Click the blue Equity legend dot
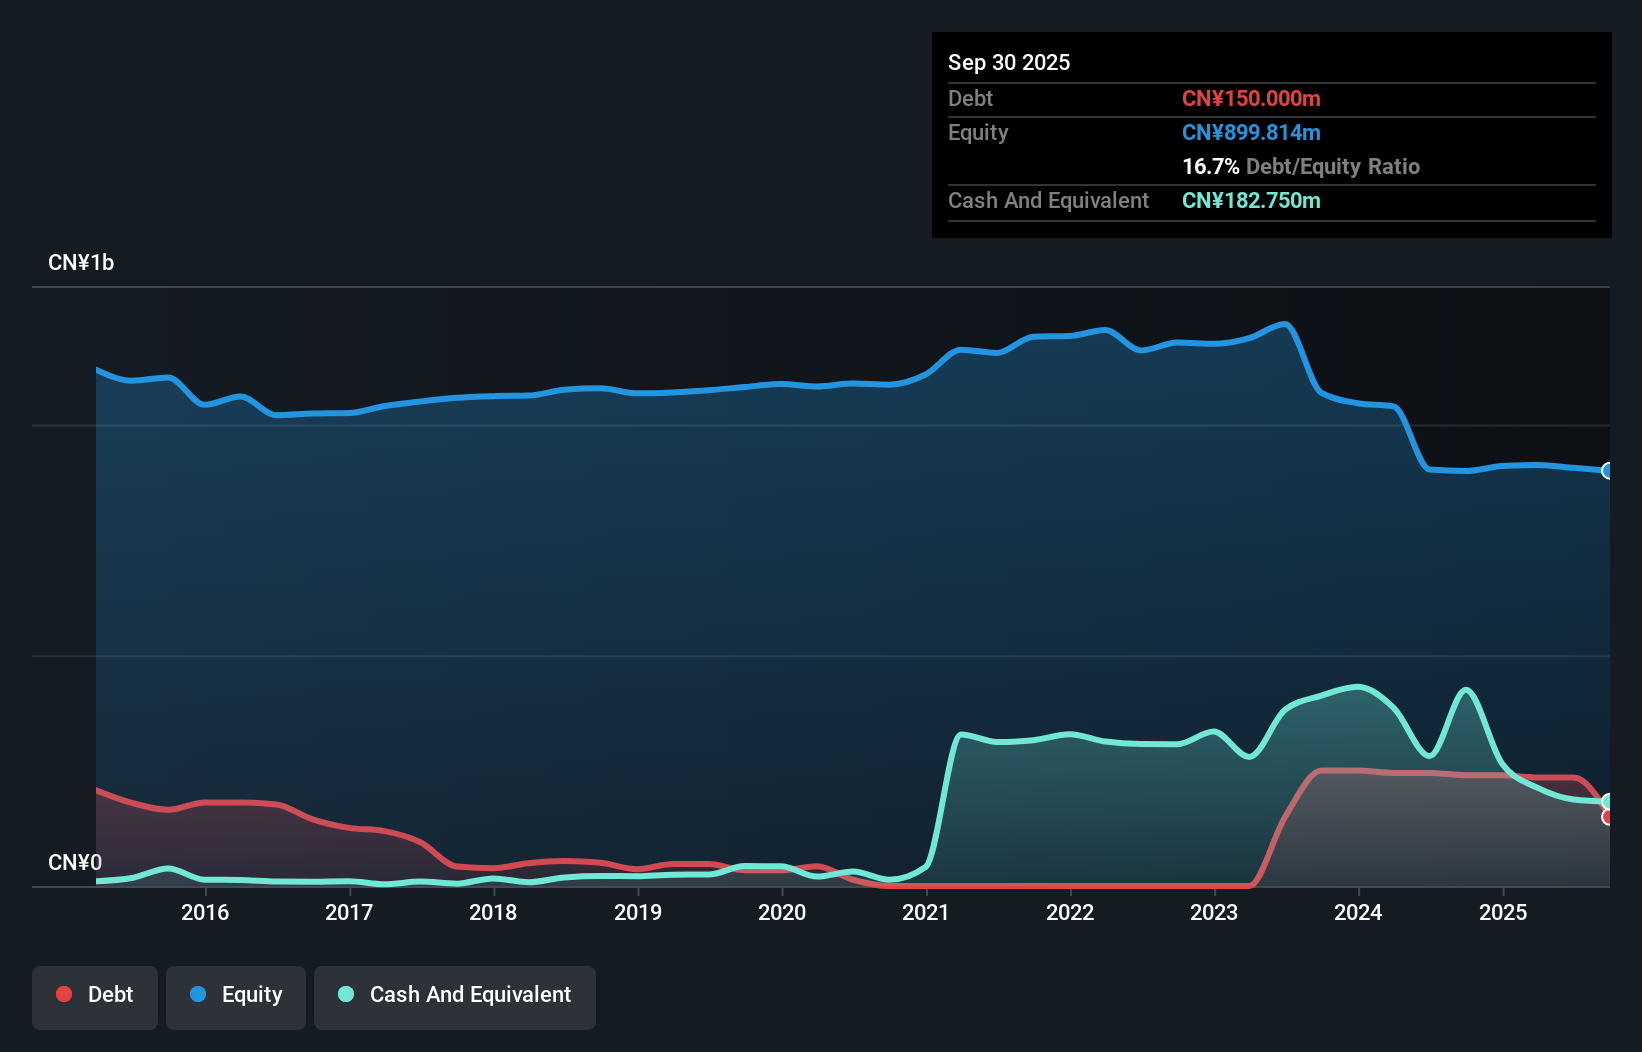The height and width of the screenshot is (1052, 1642). (198, 994)
